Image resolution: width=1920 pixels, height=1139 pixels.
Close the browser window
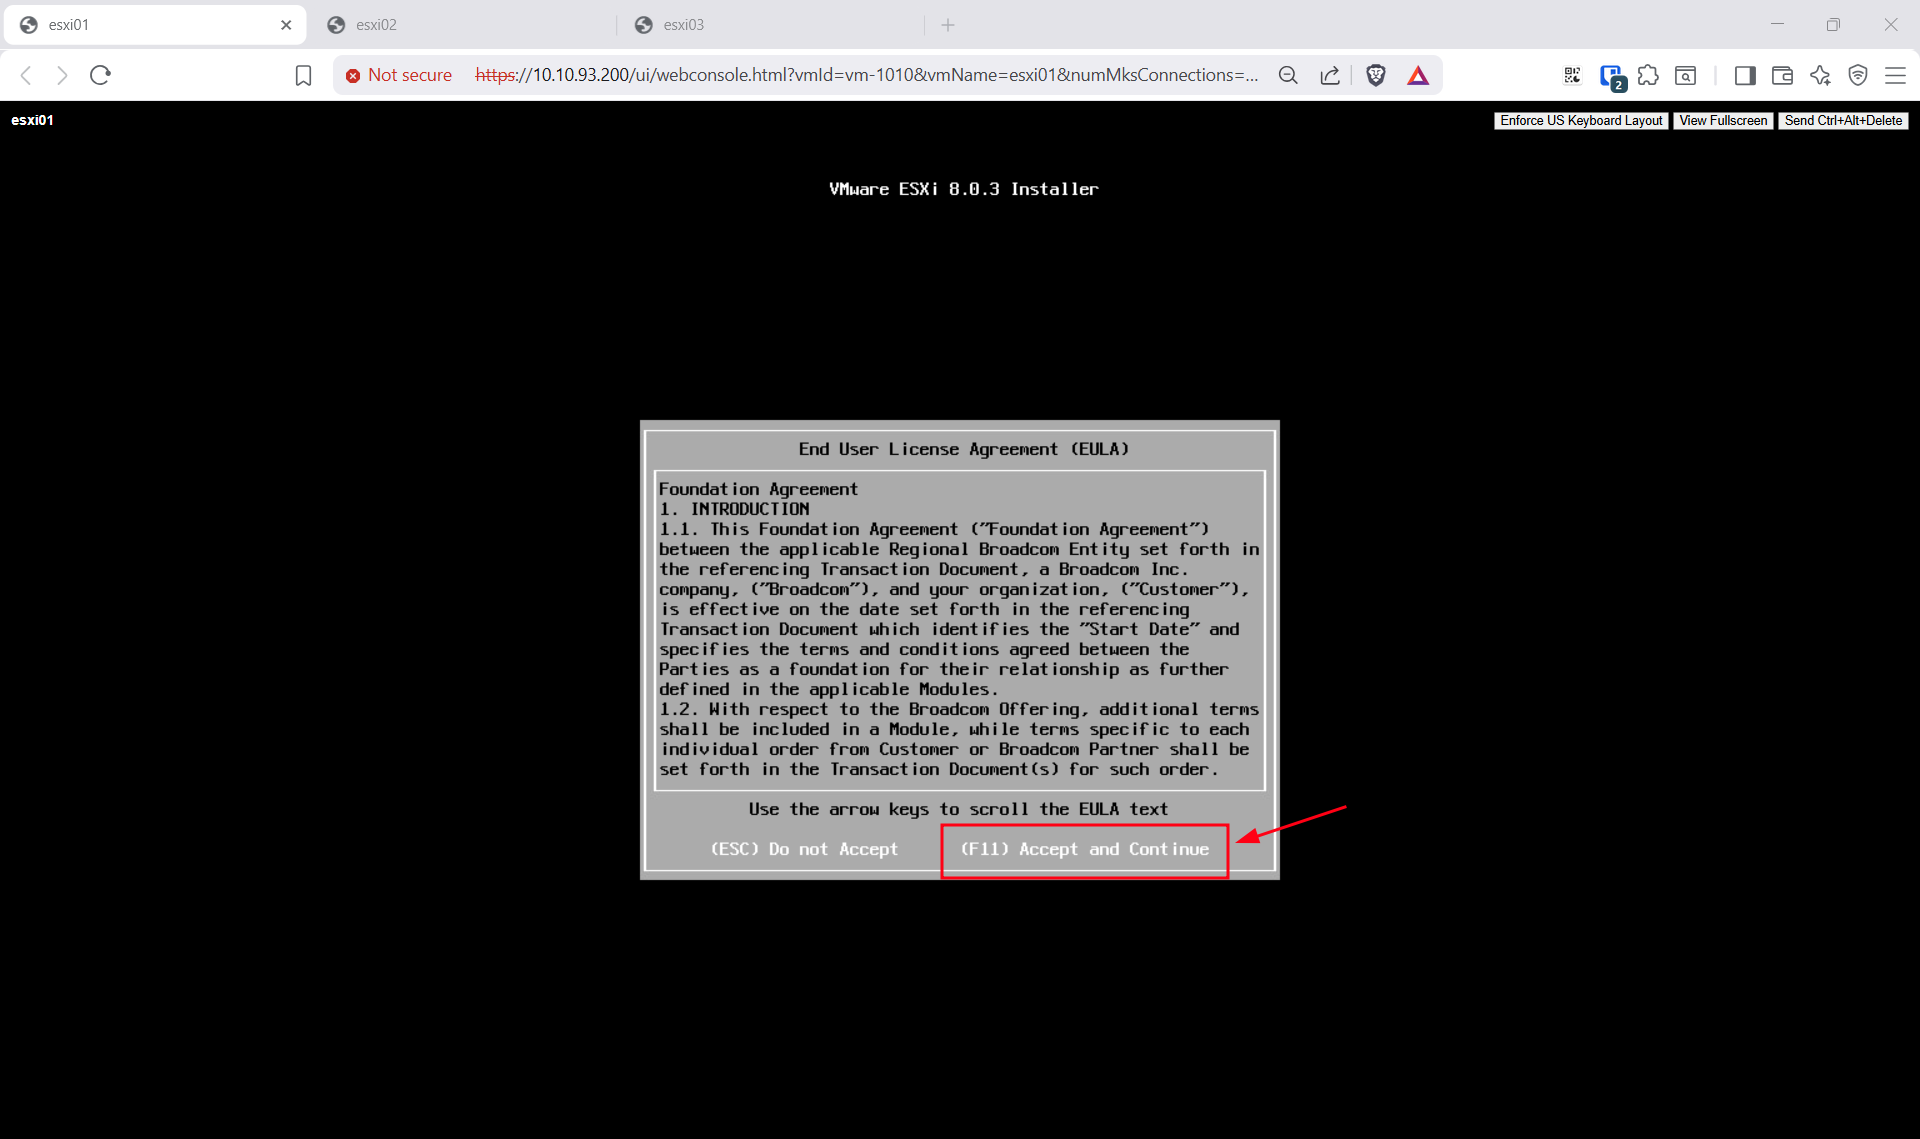[1890, 25]
